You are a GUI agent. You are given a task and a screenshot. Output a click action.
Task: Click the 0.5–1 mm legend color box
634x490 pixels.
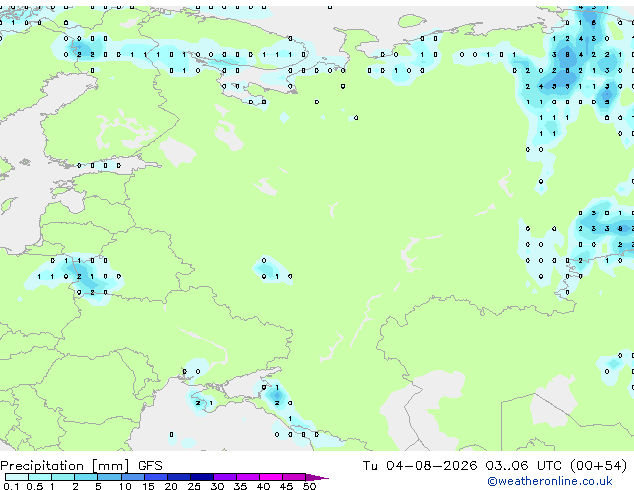coord(40,477)
